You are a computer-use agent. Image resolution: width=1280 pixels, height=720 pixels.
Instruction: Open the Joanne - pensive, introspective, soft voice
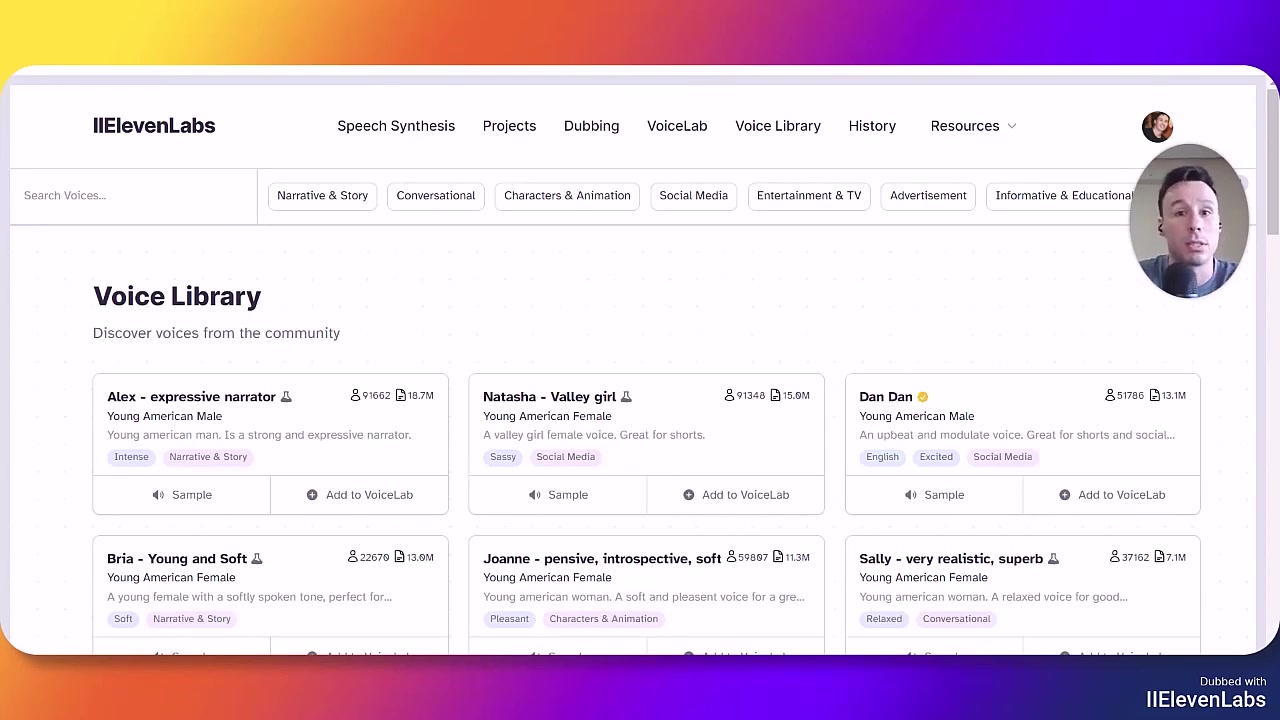click(x=602, y=559)
